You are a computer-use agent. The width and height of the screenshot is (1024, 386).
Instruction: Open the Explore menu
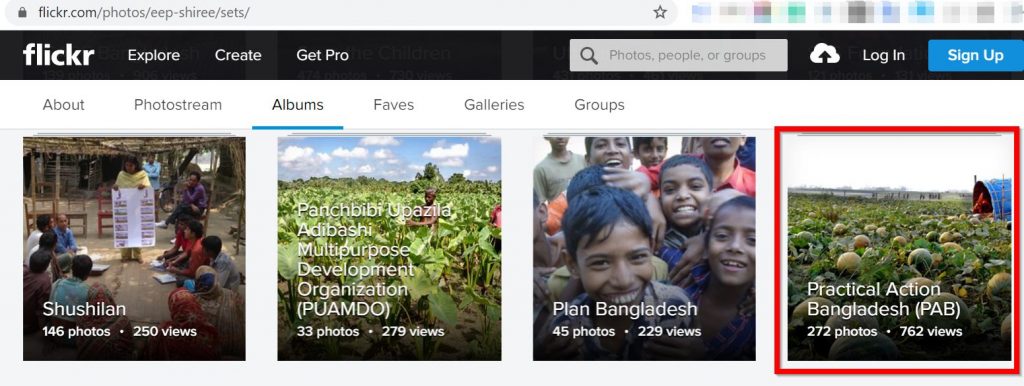[x=153, y=56]
